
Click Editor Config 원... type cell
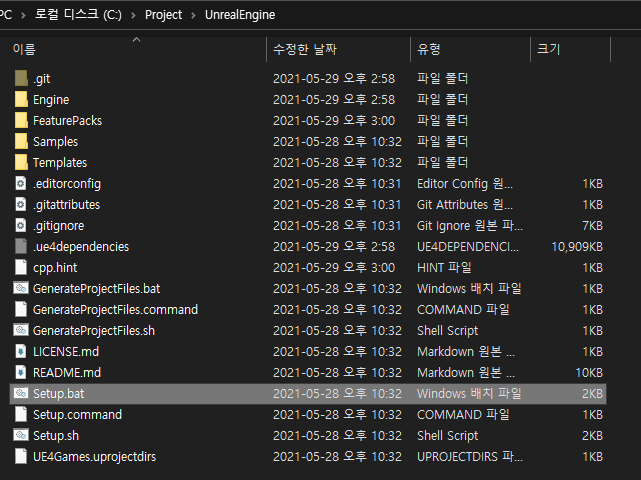coord(465,184)
